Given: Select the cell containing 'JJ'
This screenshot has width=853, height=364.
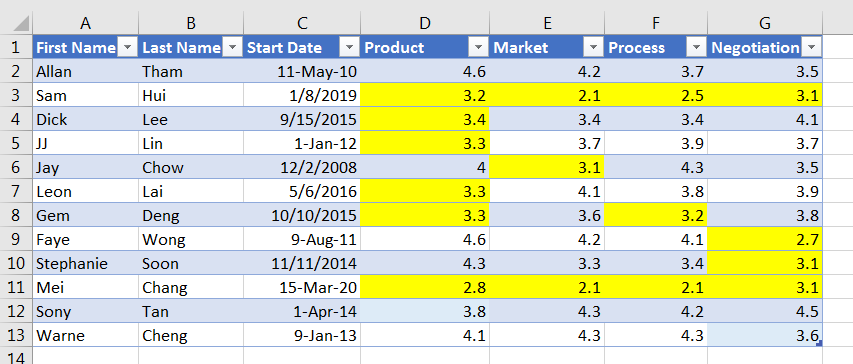Looking at the screenshot, I should (85, 143).
